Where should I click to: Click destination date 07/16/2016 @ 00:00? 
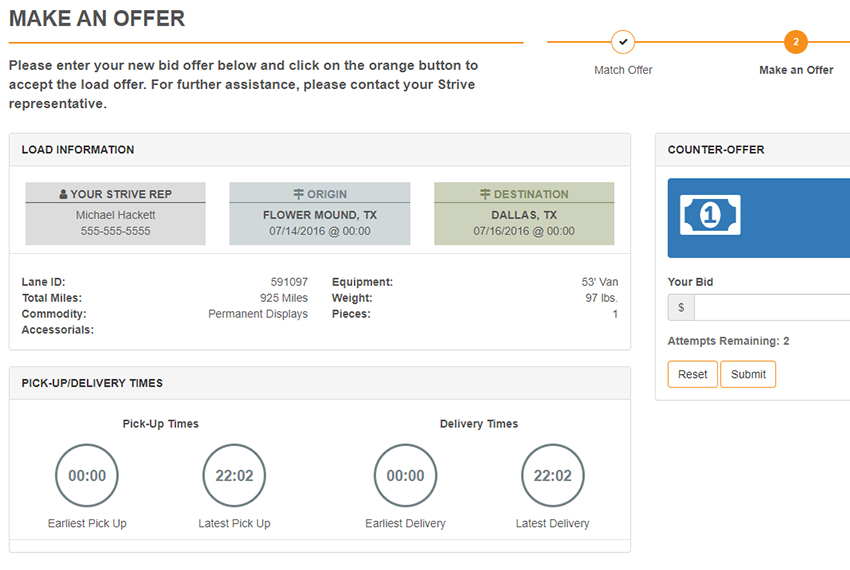point(524,231)
